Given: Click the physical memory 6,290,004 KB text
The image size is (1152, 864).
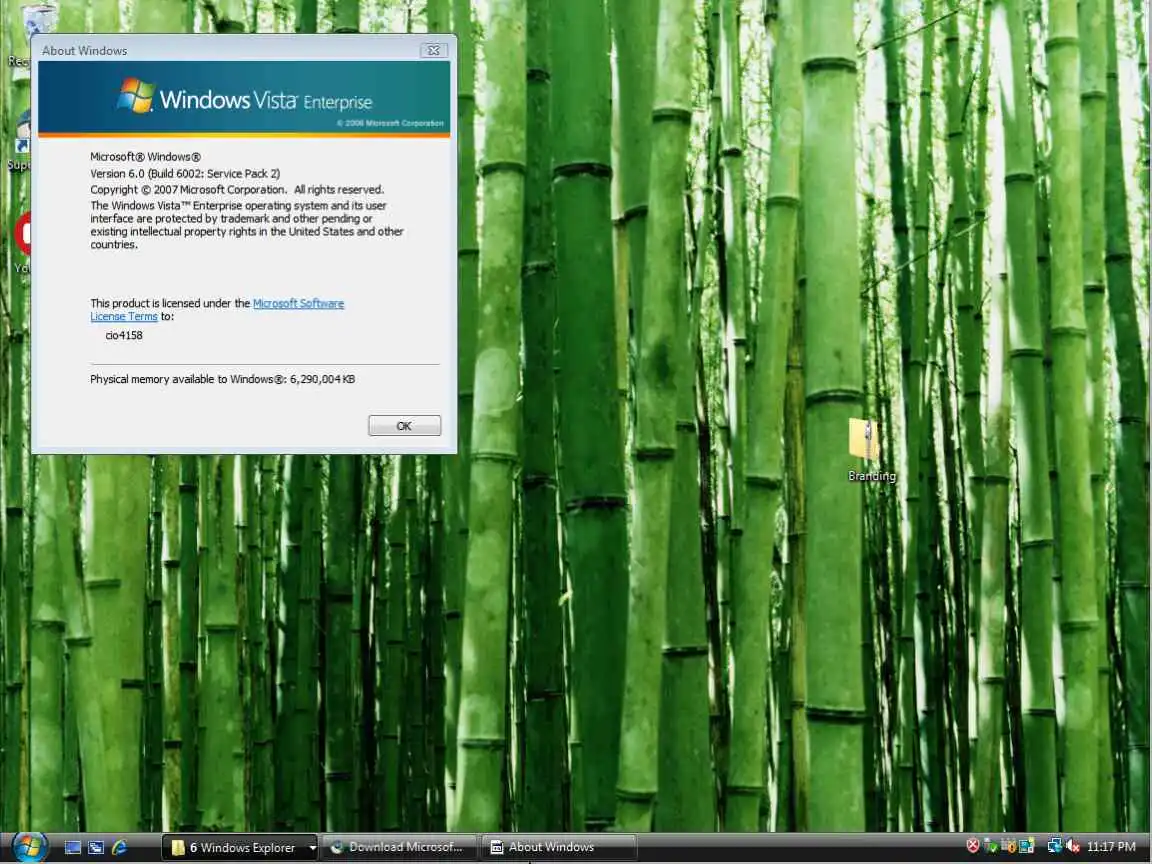Looking at the screenshot, I should [x=223, y=379].
